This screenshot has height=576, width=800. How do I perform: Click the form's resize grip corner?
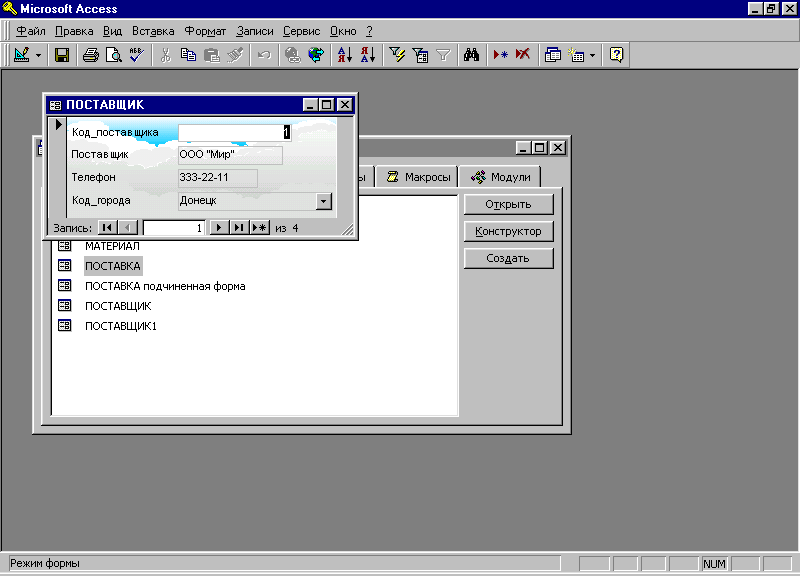click(x=347, y=230)
